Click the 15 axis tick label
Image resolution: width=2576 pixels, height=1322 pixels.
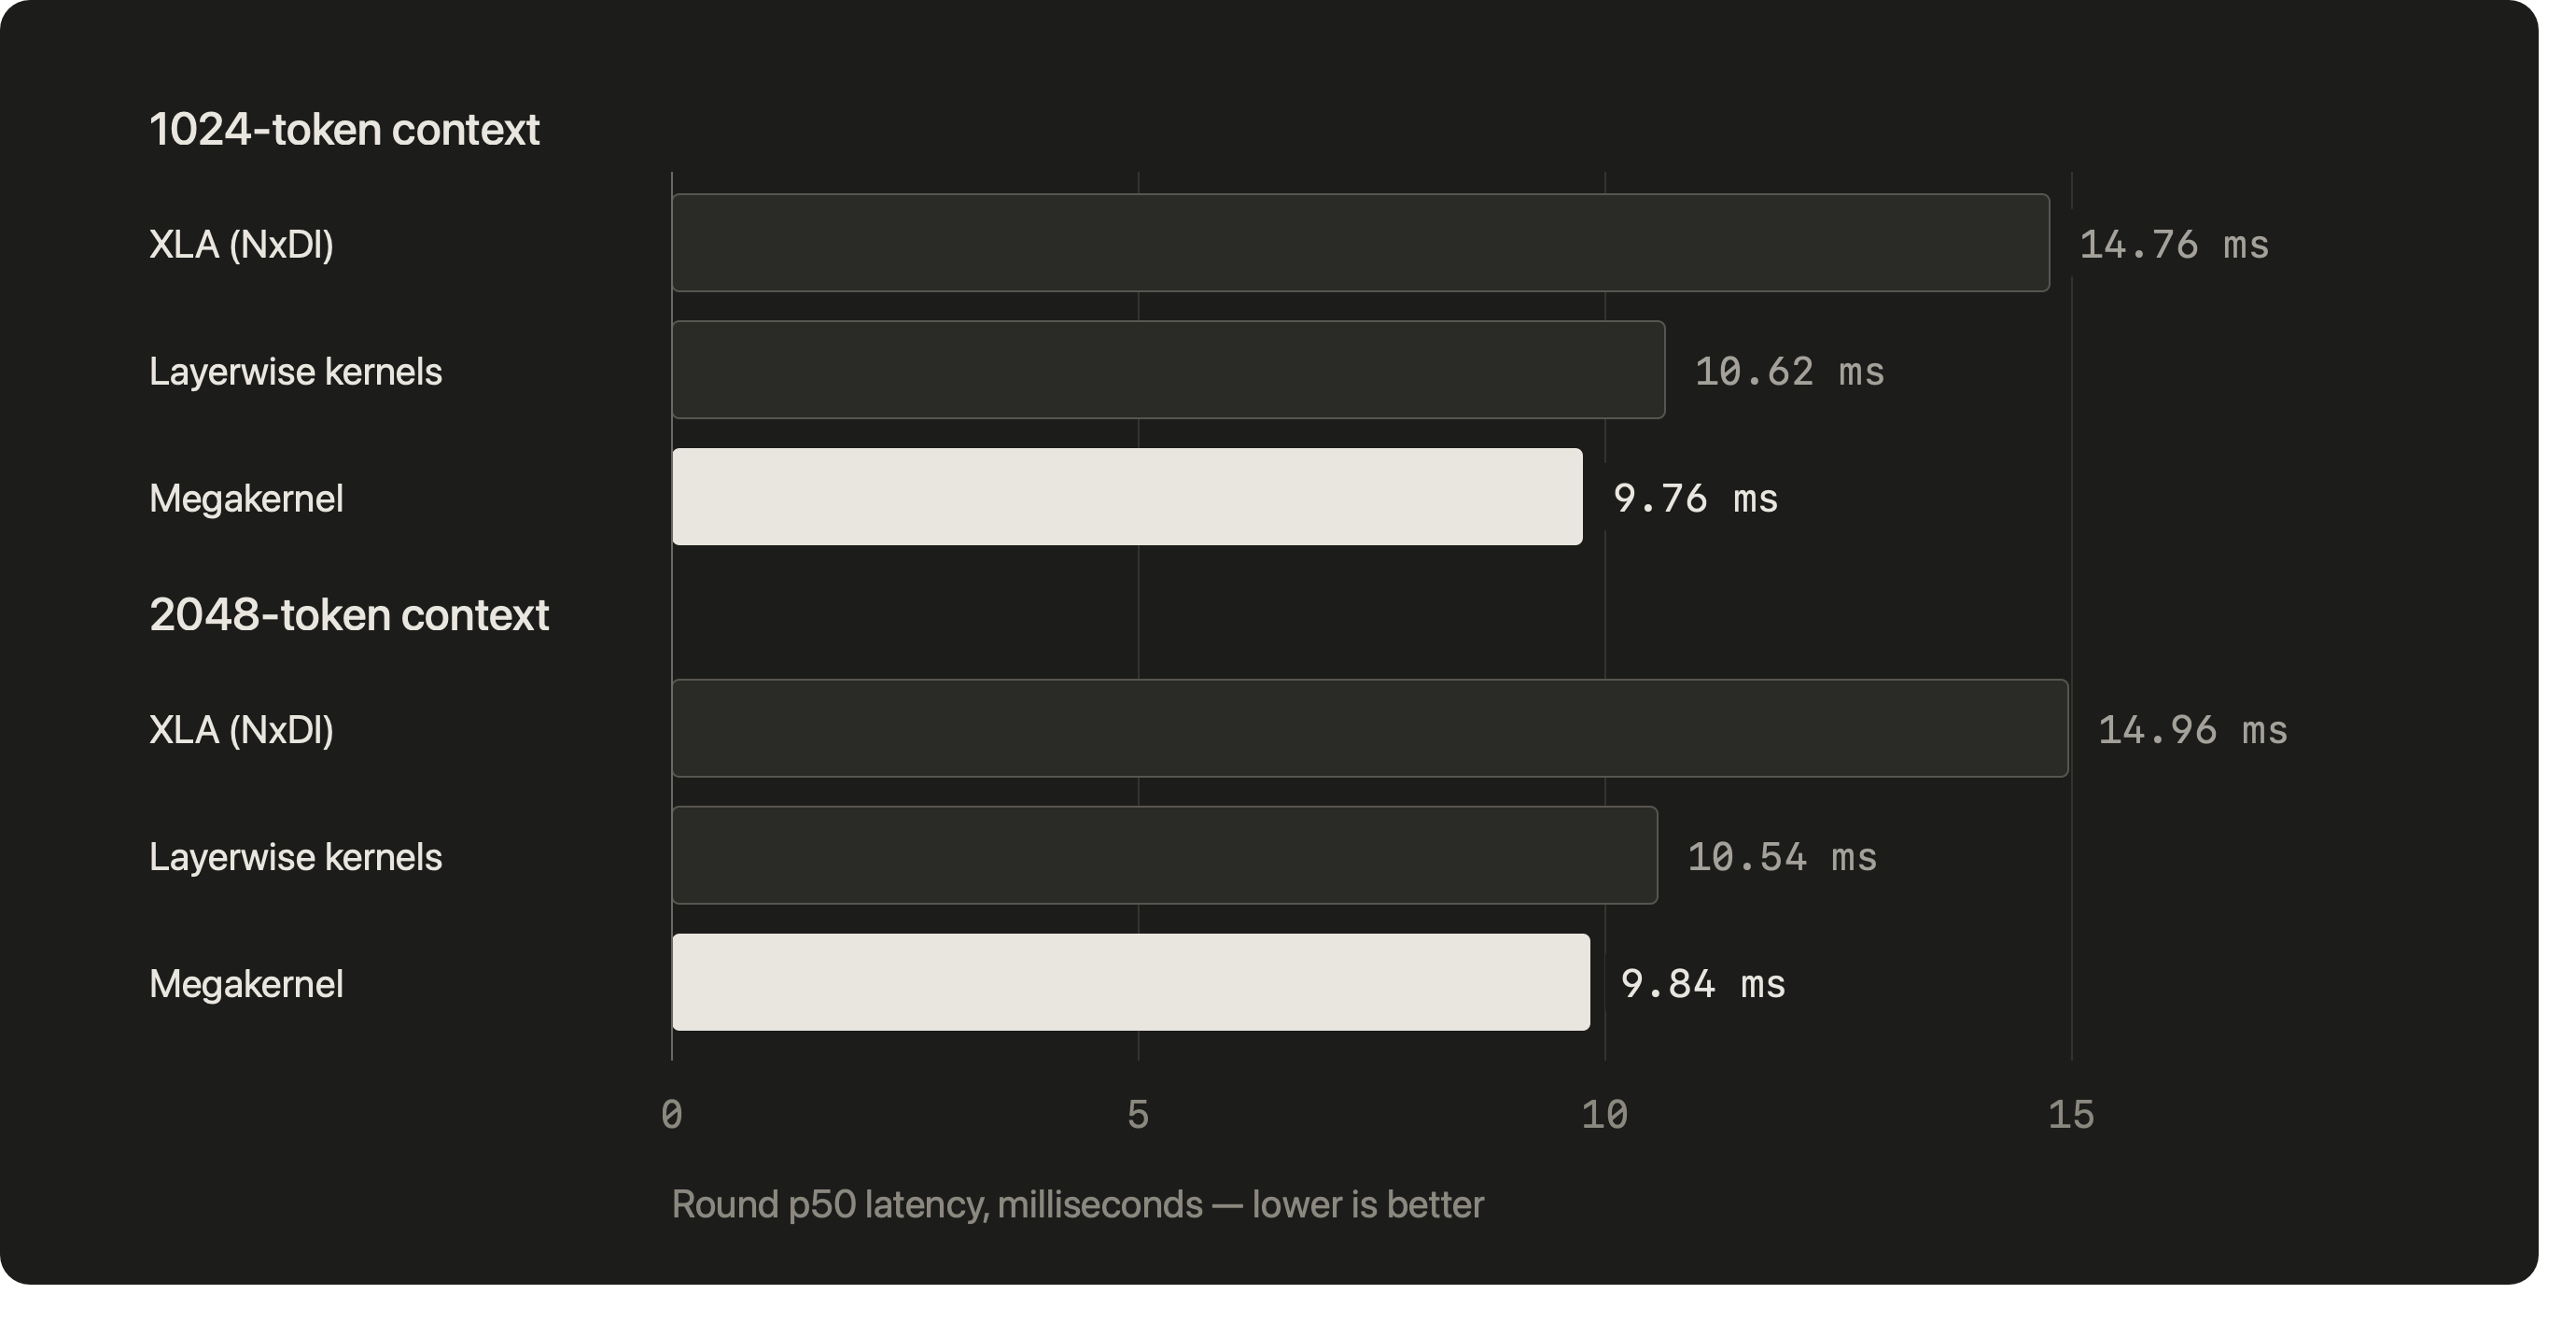(x=2071, y=1115)
